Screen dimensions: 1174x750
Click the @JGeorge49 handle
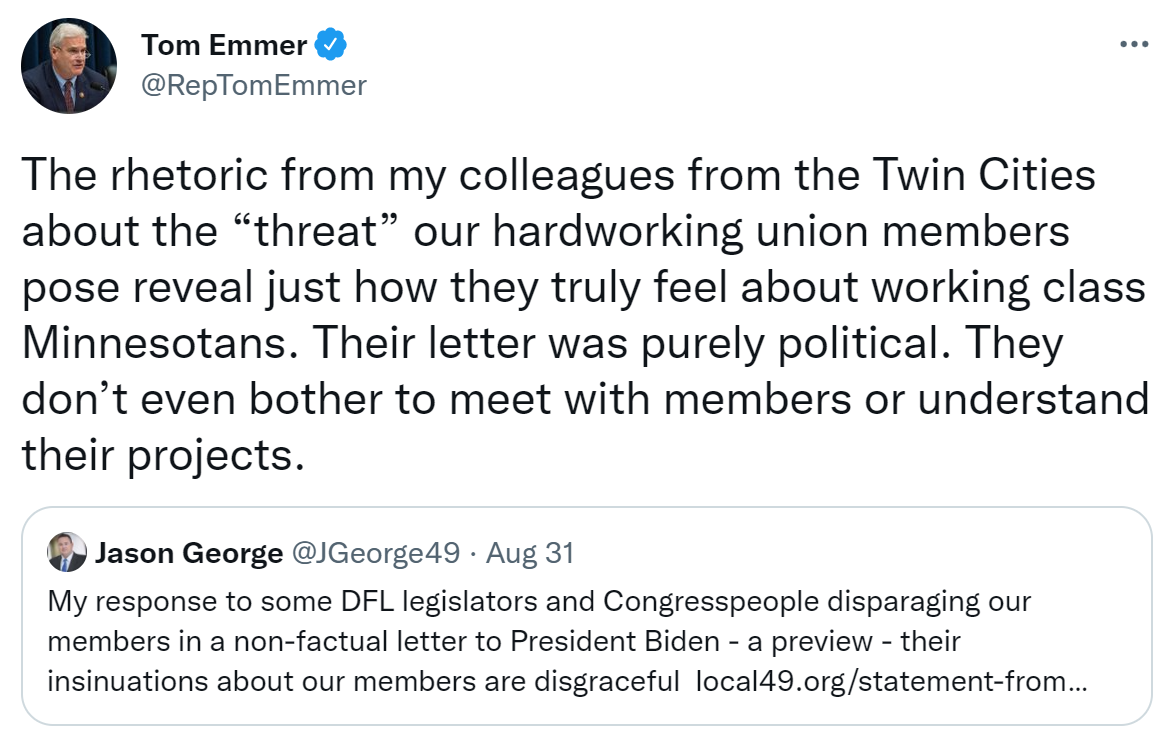coord(375,553)
